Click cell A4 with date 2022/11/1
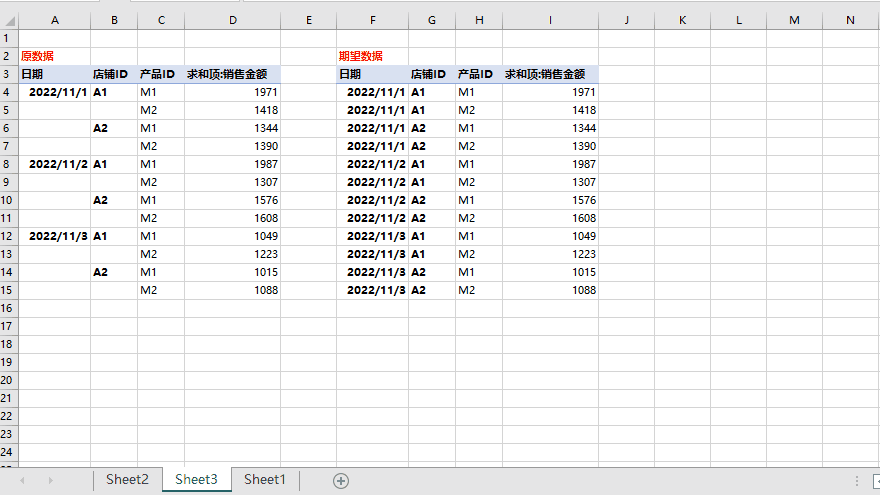The width and height of the screenshot is (880, 495). tap(55, 92)
